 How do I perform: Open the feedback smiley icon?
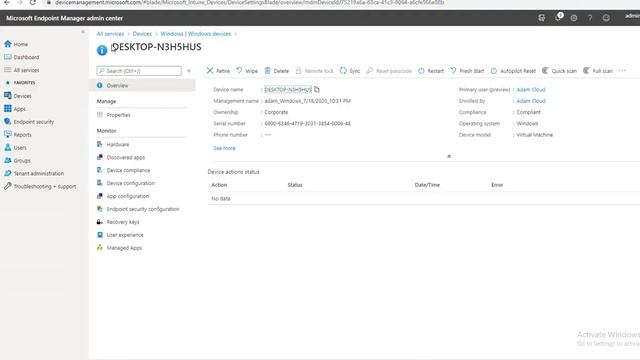(x=606, y=18)
